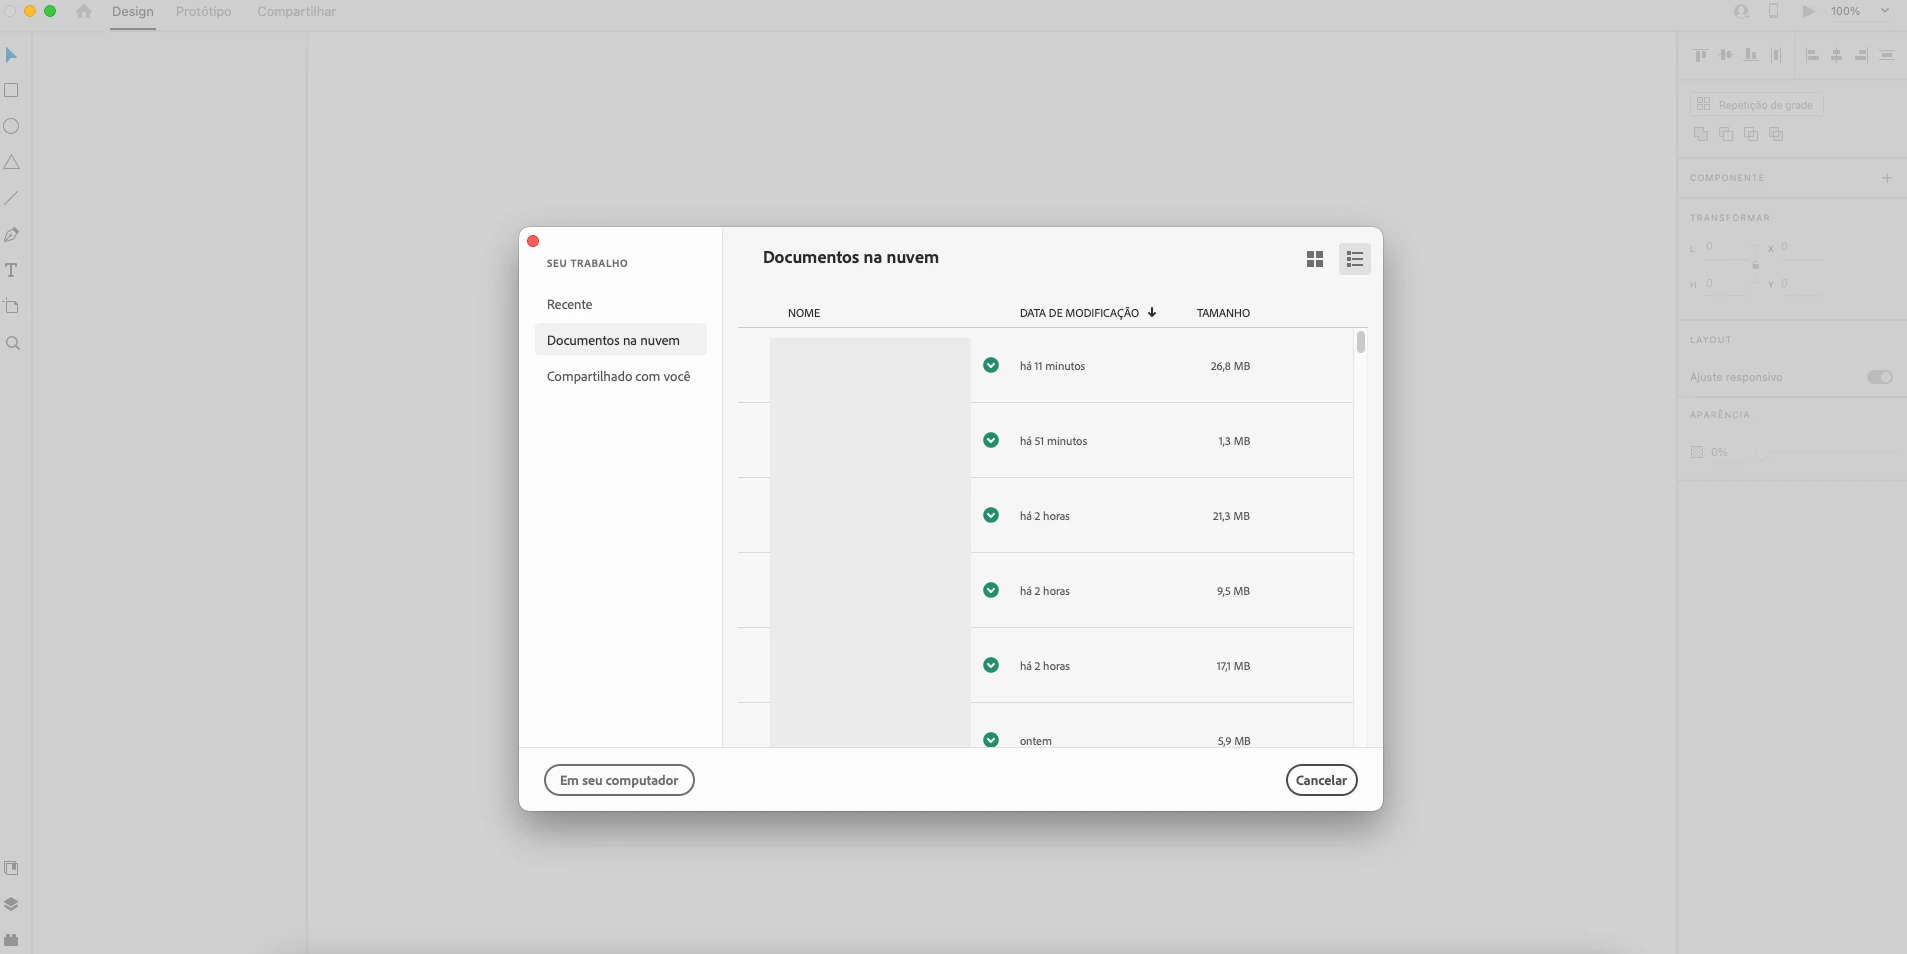Add component with plus icon
Image resolution: width=1907 pixels, height=954 pixels.
[1887, 178]
